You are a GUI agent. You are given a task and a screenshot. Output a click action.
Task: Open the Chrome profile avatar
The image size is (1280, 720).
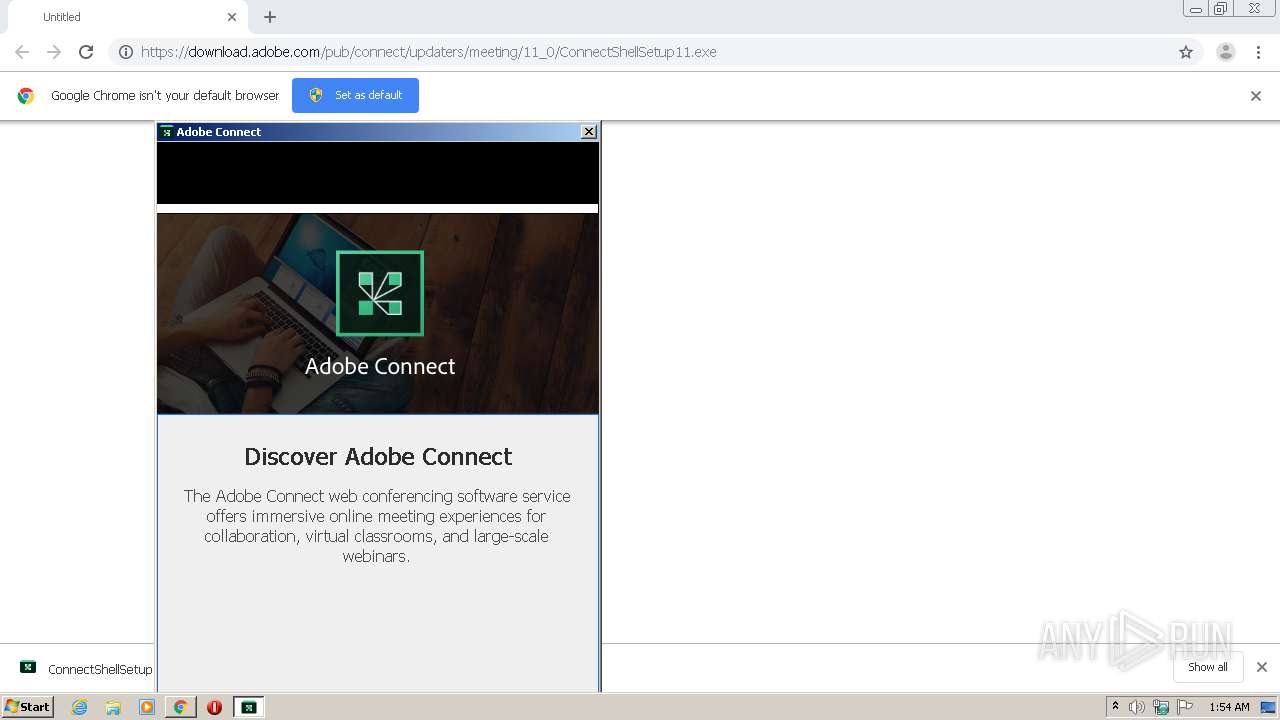(1226, 52)
